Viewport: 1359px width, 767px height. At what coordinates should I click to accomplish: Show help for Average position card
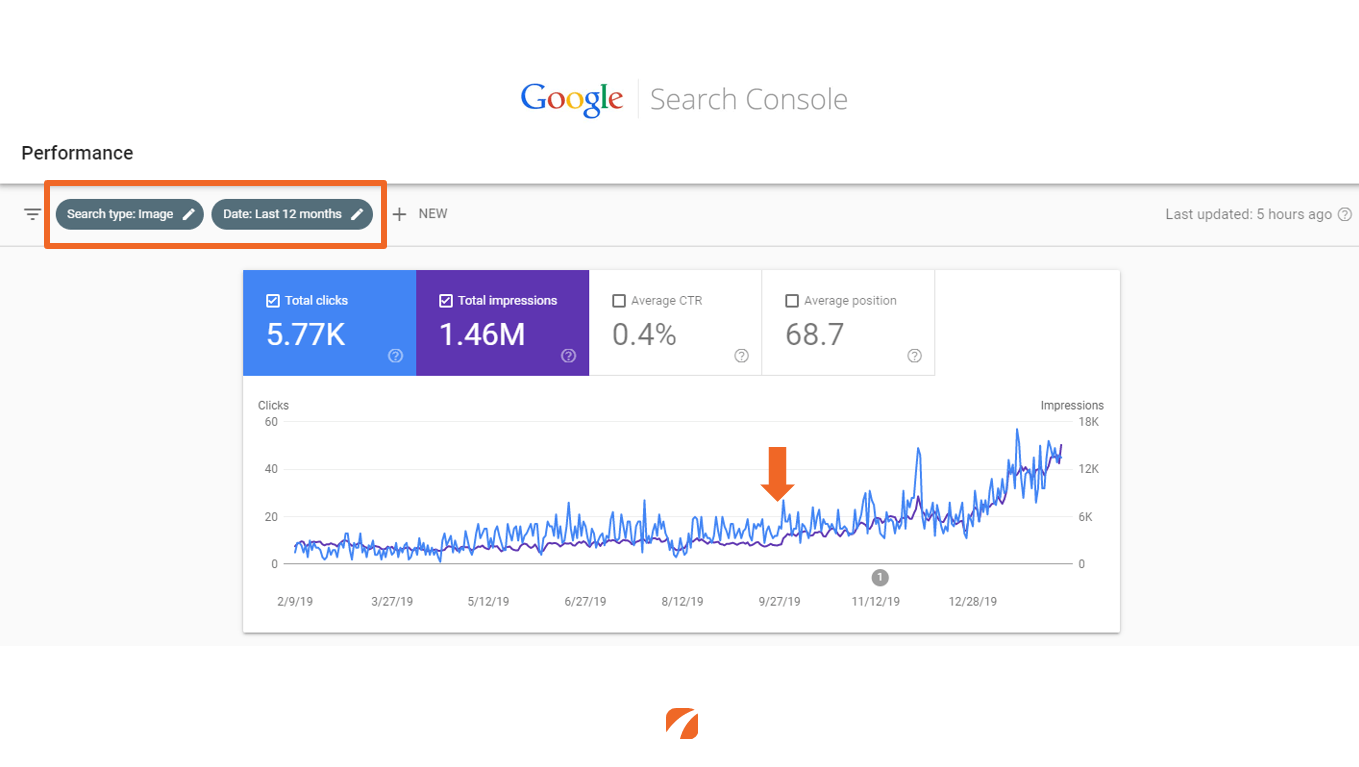914,356
